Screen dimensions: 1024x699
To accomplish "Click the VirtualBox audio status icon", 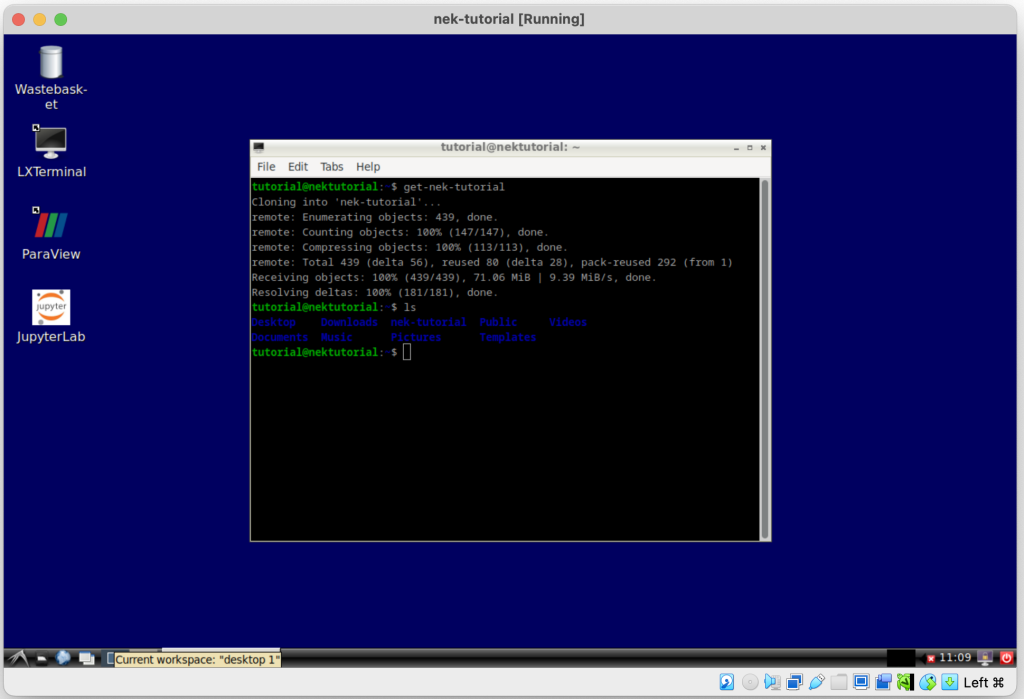I will click(772, 682).
